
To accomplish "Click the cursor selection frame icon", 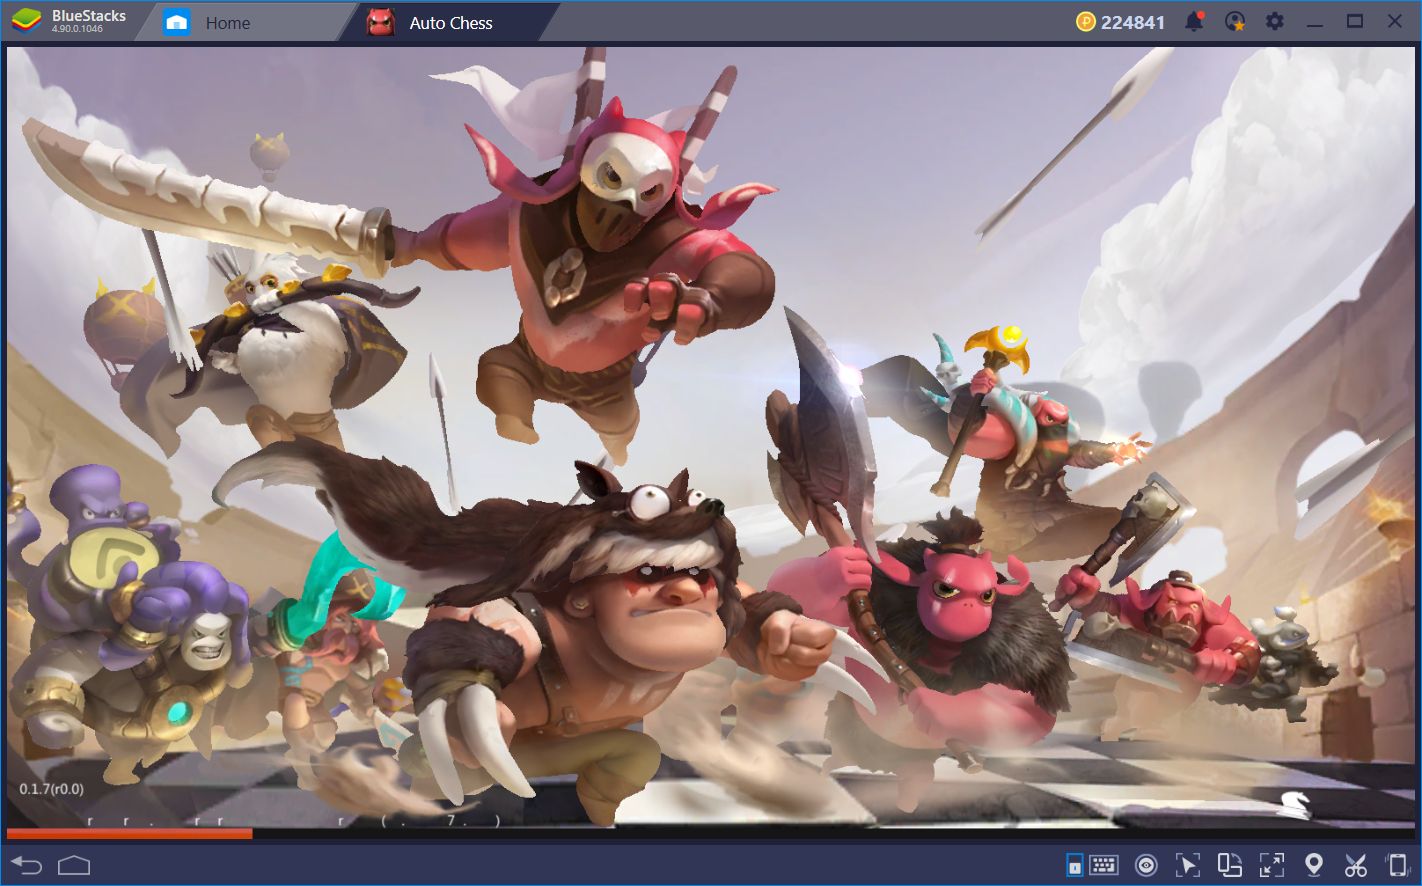I will coord(1187,865).
